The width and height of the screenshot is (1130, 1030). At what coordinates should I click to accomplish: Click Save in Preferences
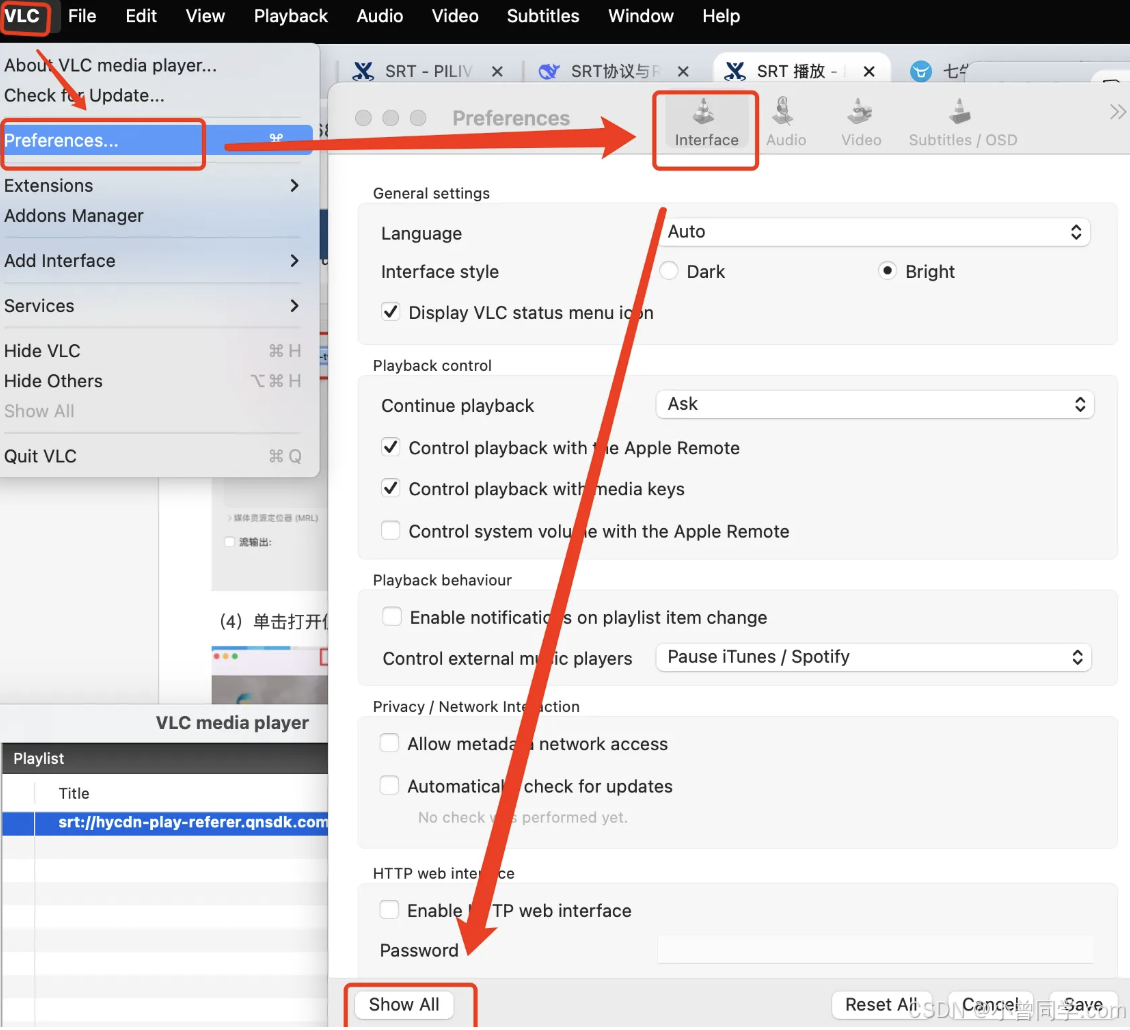[x=1082, y=1005]
